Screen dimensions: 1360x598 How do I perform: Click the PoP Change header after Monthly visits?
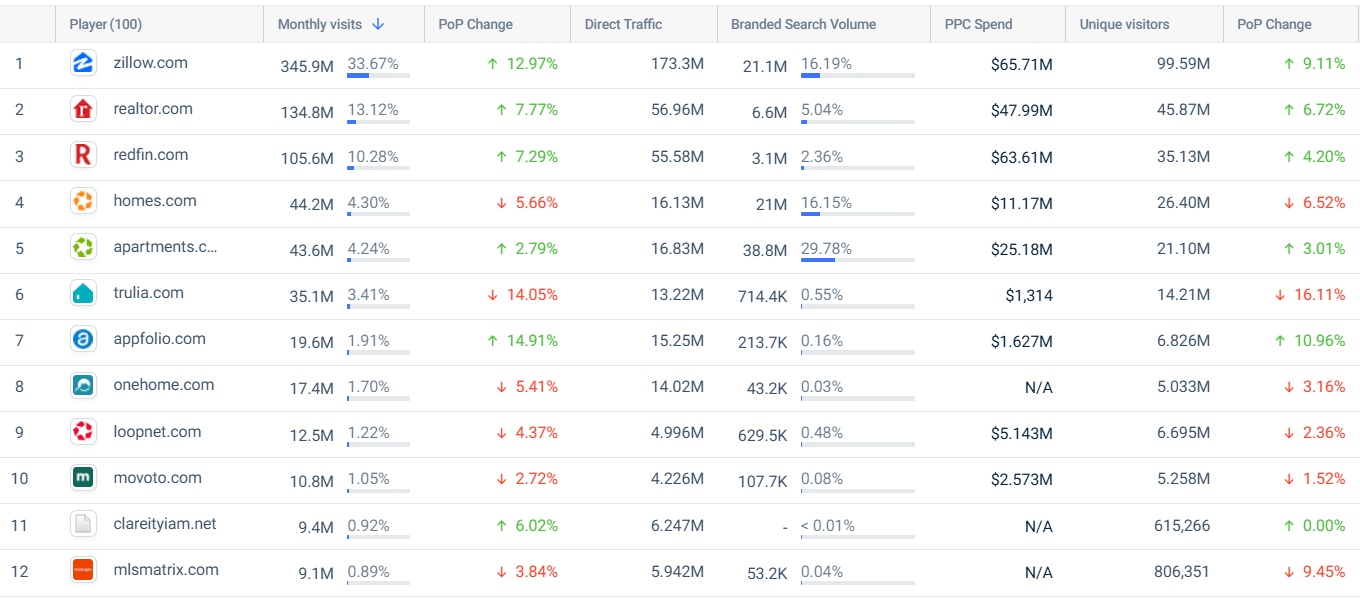pos(475,24)
